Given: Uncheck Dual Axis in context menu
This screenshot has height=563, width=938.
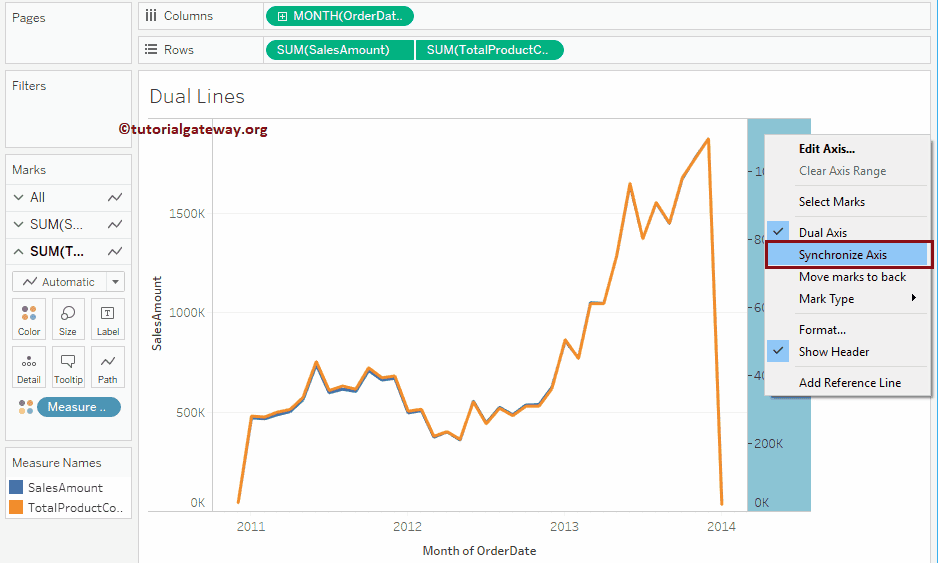Looking at the screenshot, I should click(x=822, y=232).
